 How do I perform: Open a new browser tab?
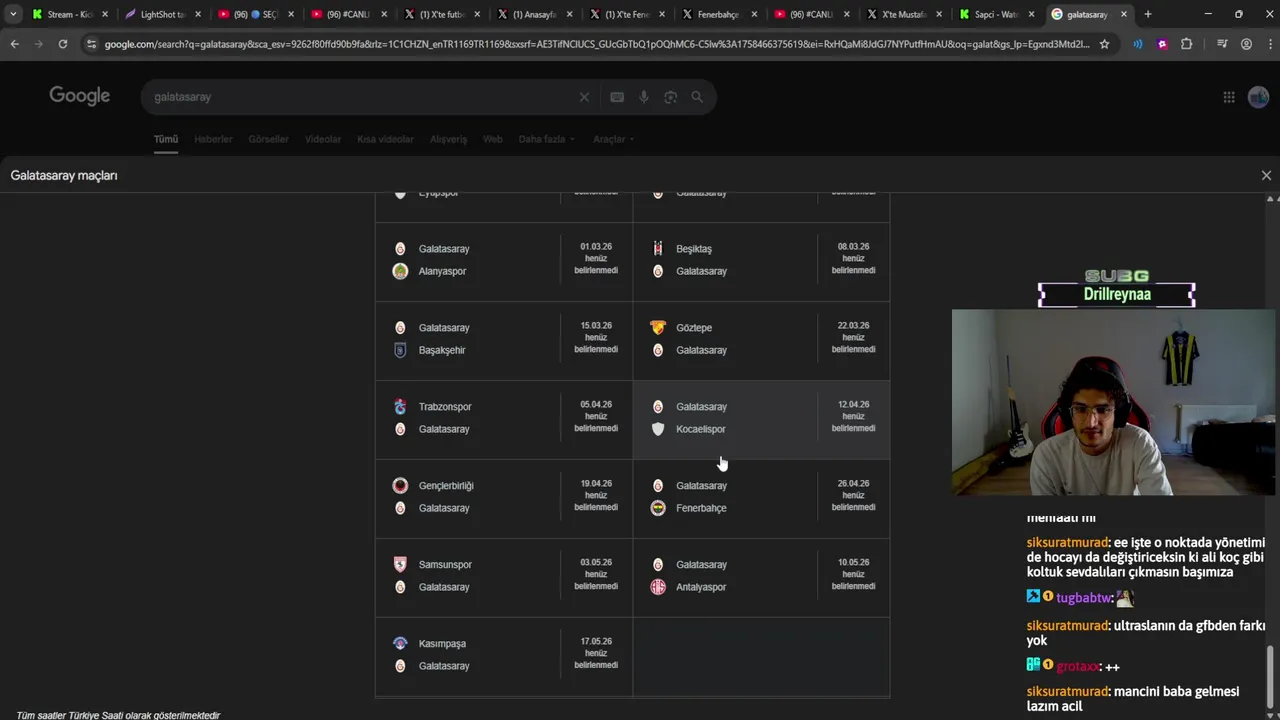(x=1148, y=14)
